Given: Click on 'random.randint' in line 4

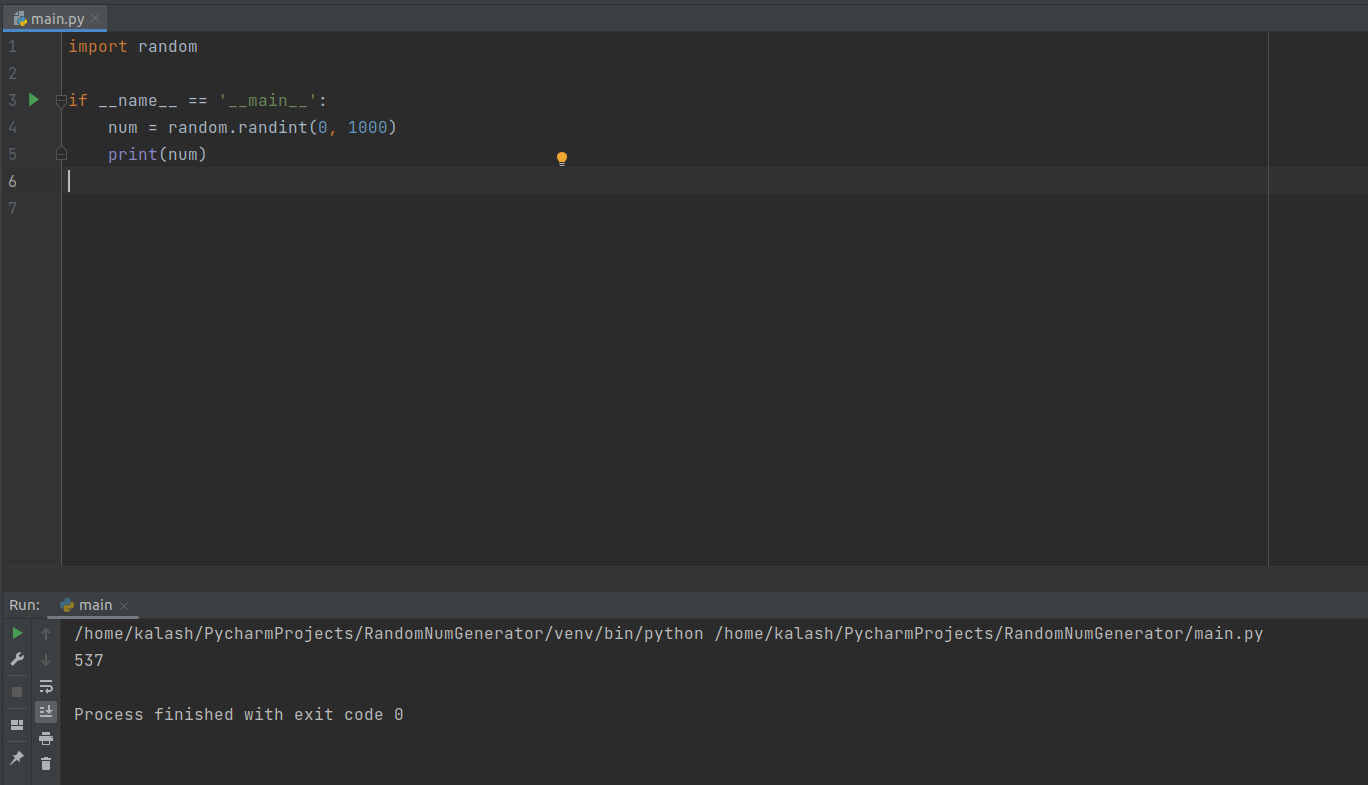Looking at the screenshot, I should 237,127.
